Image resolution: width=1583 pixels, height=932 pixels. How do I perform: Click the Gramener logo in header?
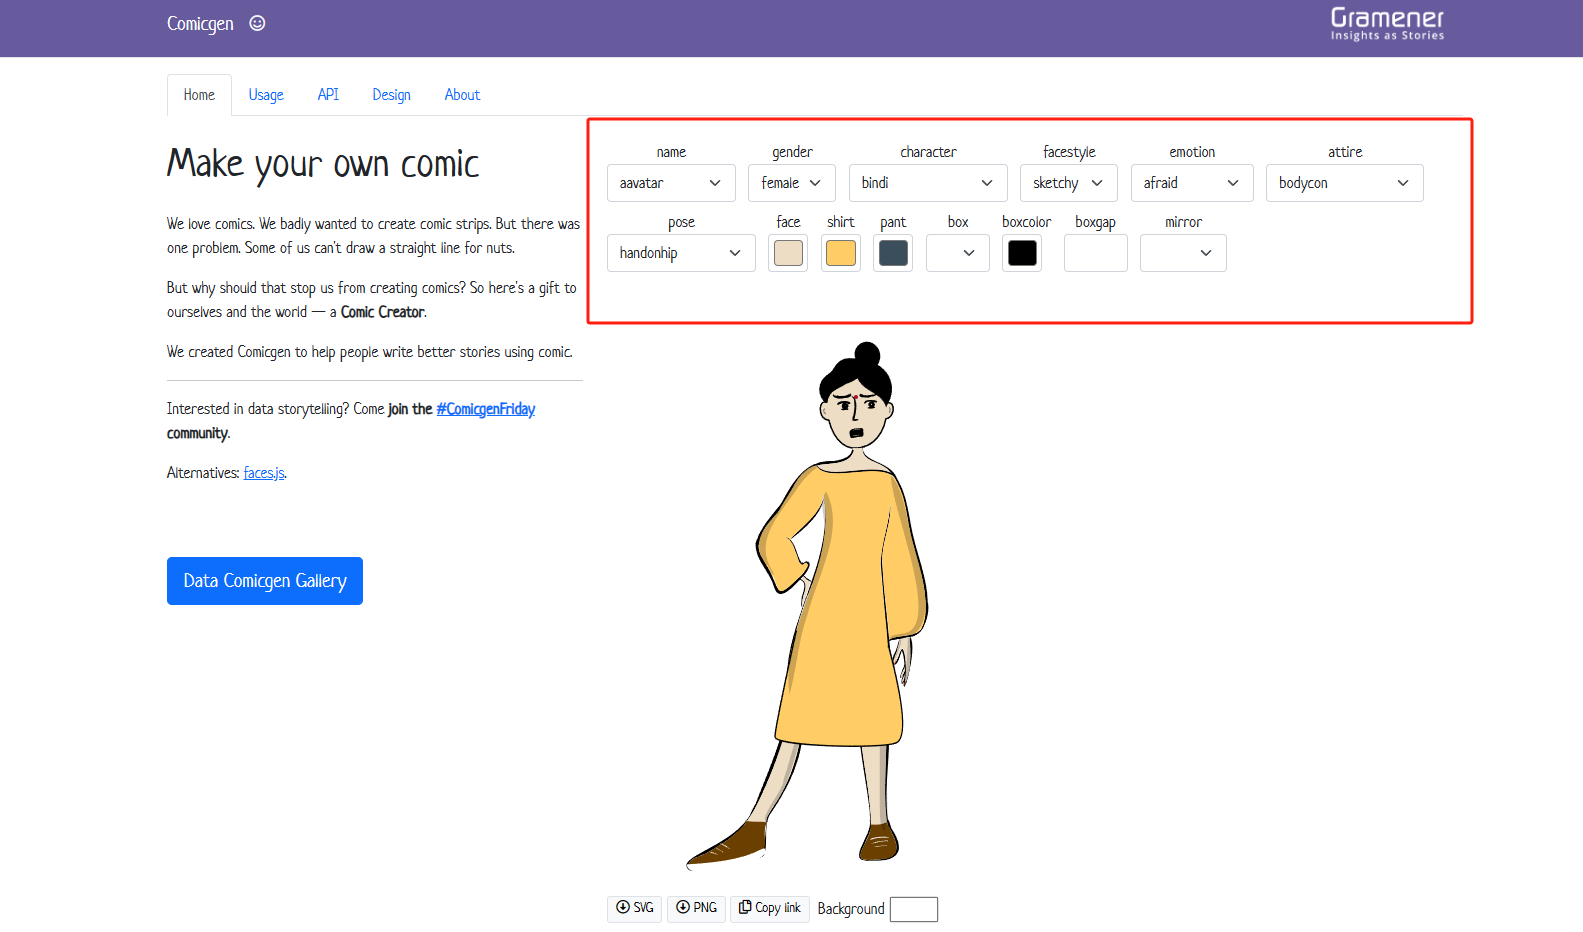tap(1387, 24)
